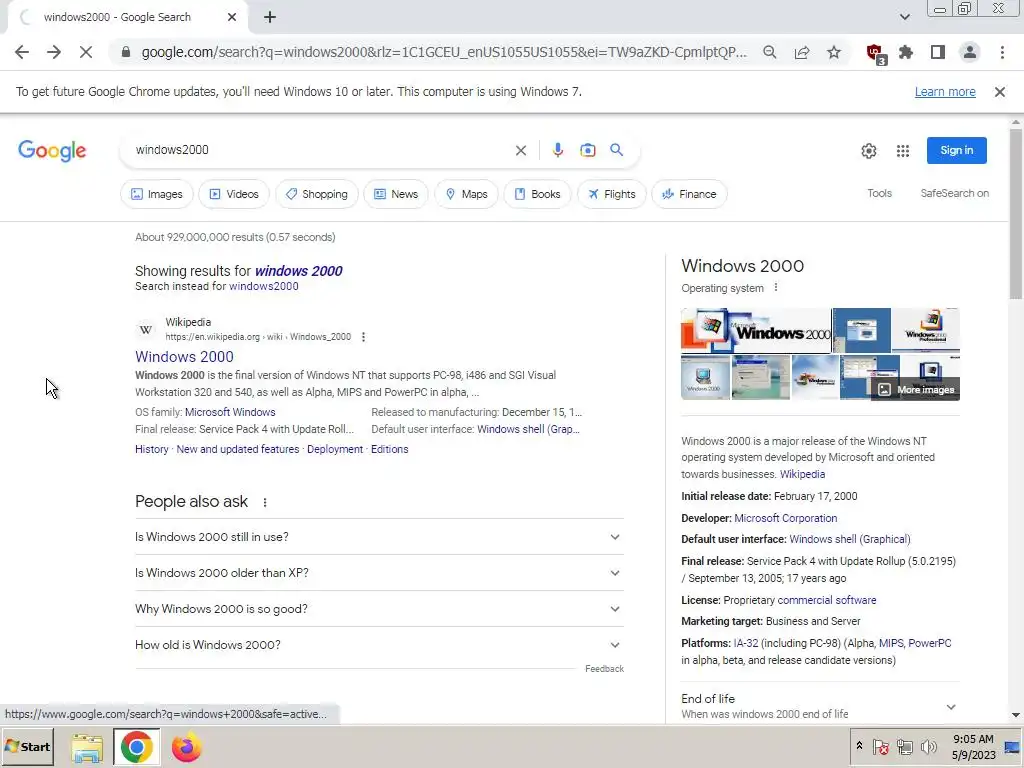The image size is (1024, 768).
Task: Share this page from the address bar
Action: (x=802, y=52)
